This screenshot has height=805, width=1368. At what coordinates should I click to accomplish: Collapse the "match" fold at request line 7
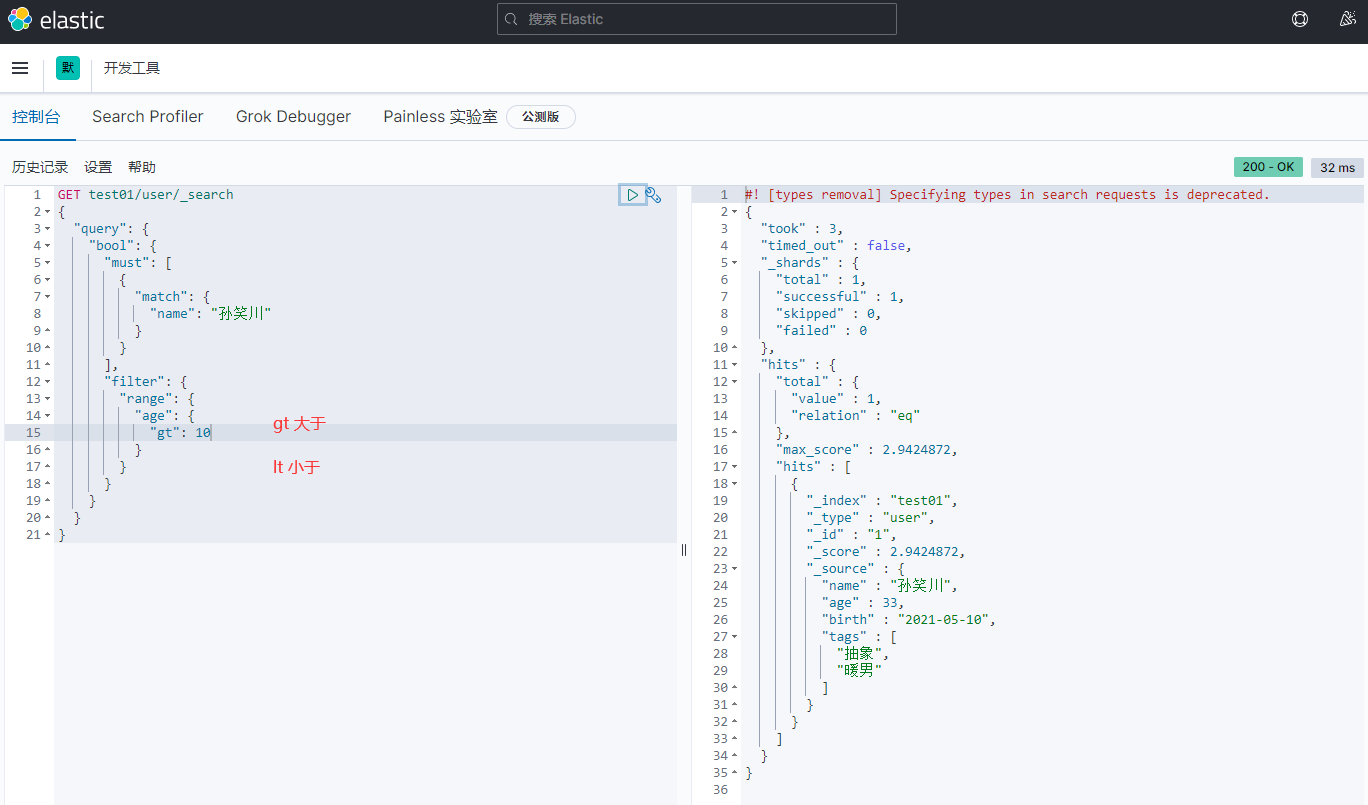point(48,297)
